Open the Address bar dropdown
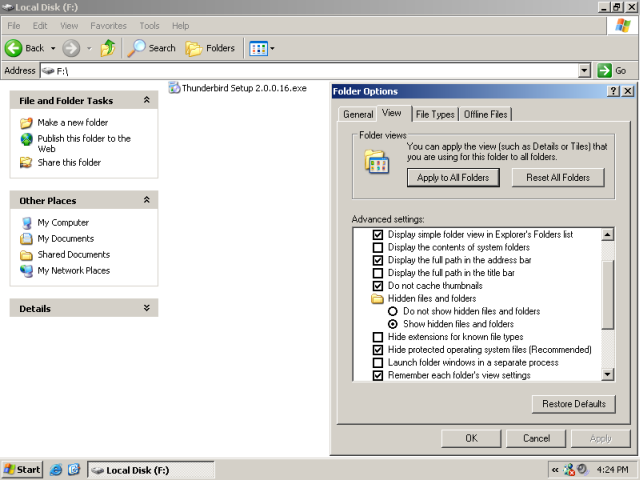This screenshot has height=480, width=640. [x=584, y=71]
